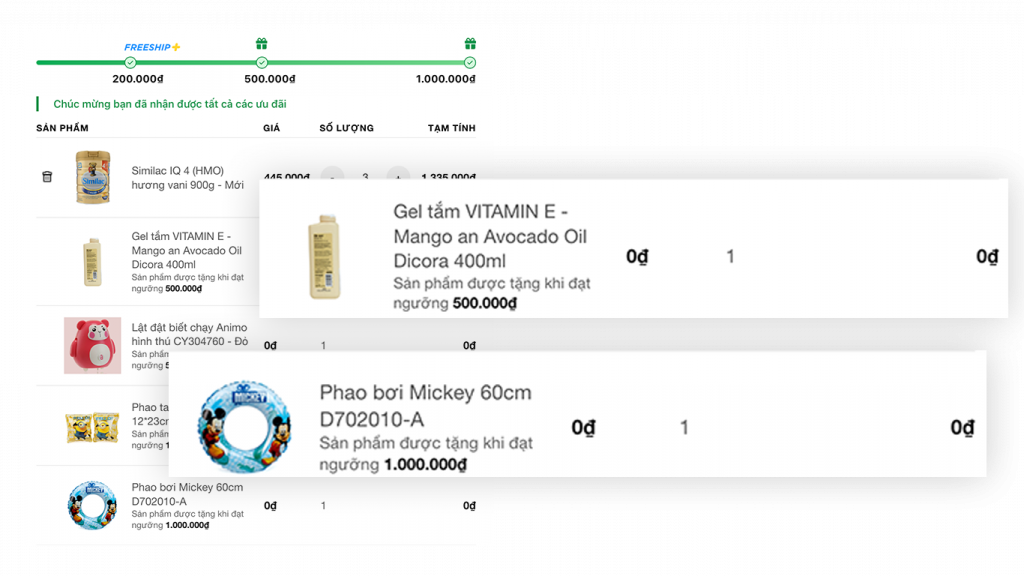Click the 1.000.000đ milestone checkmark circle
The height and width of the screenshot is (576, 1024).
[470, 63]
